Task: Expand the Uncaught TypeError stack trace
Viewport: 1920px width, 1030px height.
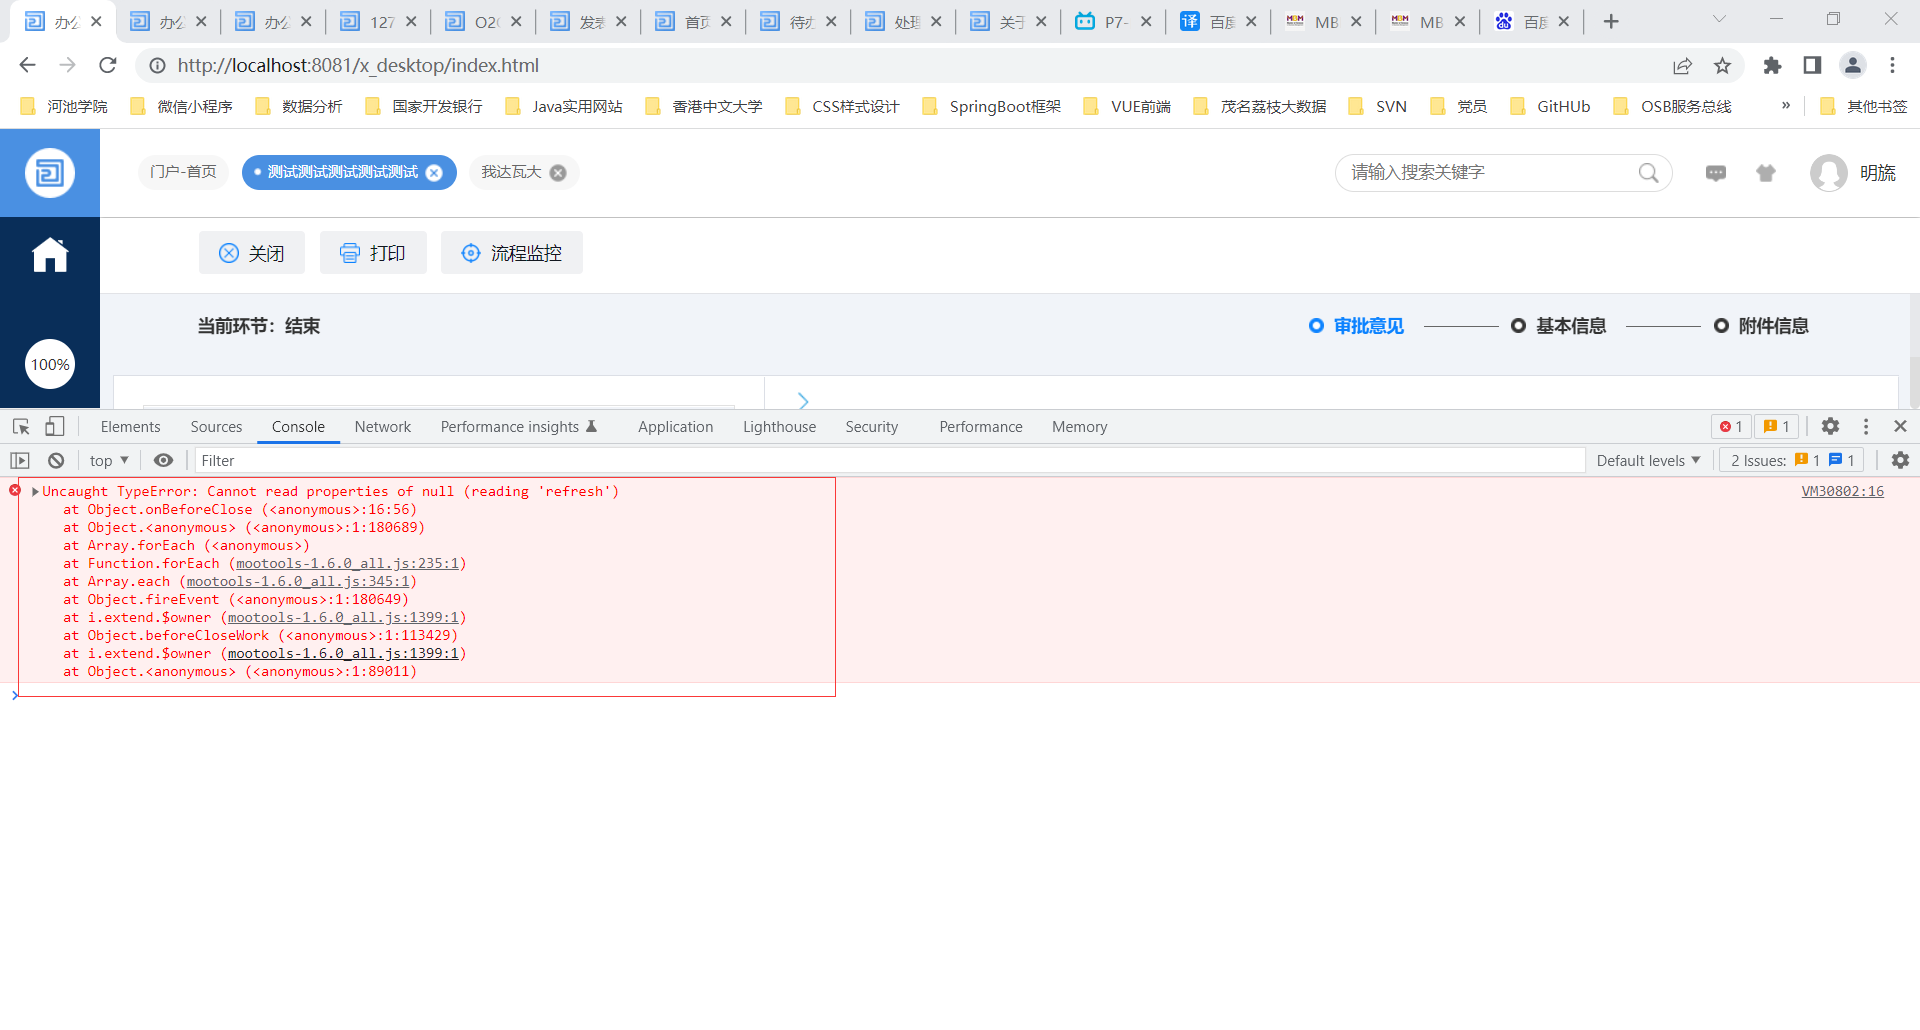Action: pyautogui.click(x=36, y=491)
